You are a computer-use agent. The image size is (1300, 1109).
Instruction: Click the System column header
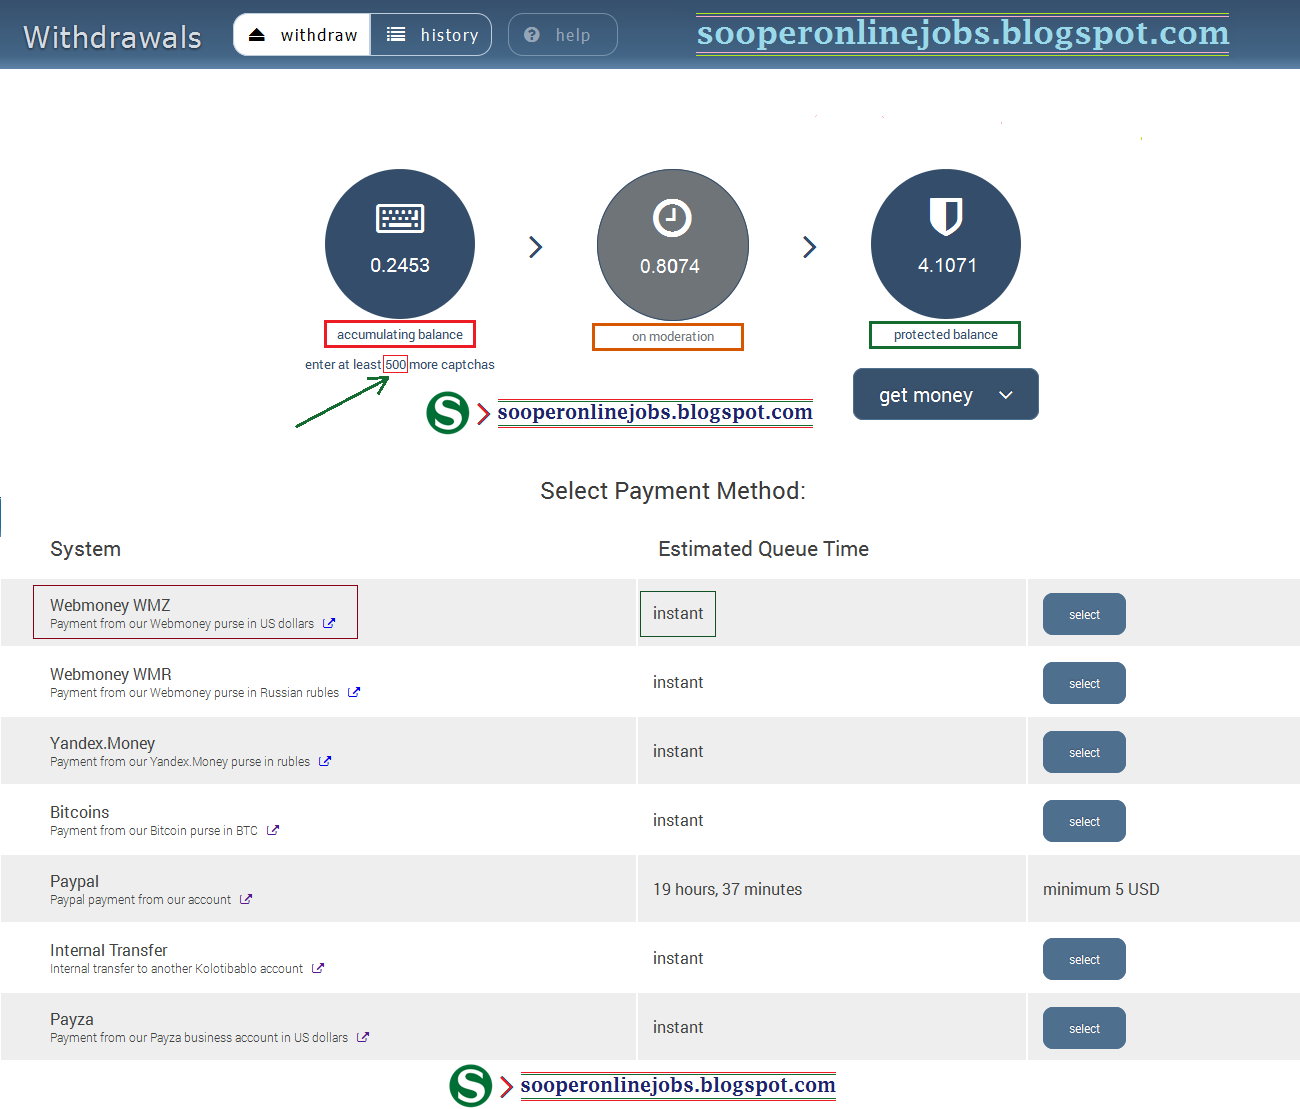(x=86, y=549)
